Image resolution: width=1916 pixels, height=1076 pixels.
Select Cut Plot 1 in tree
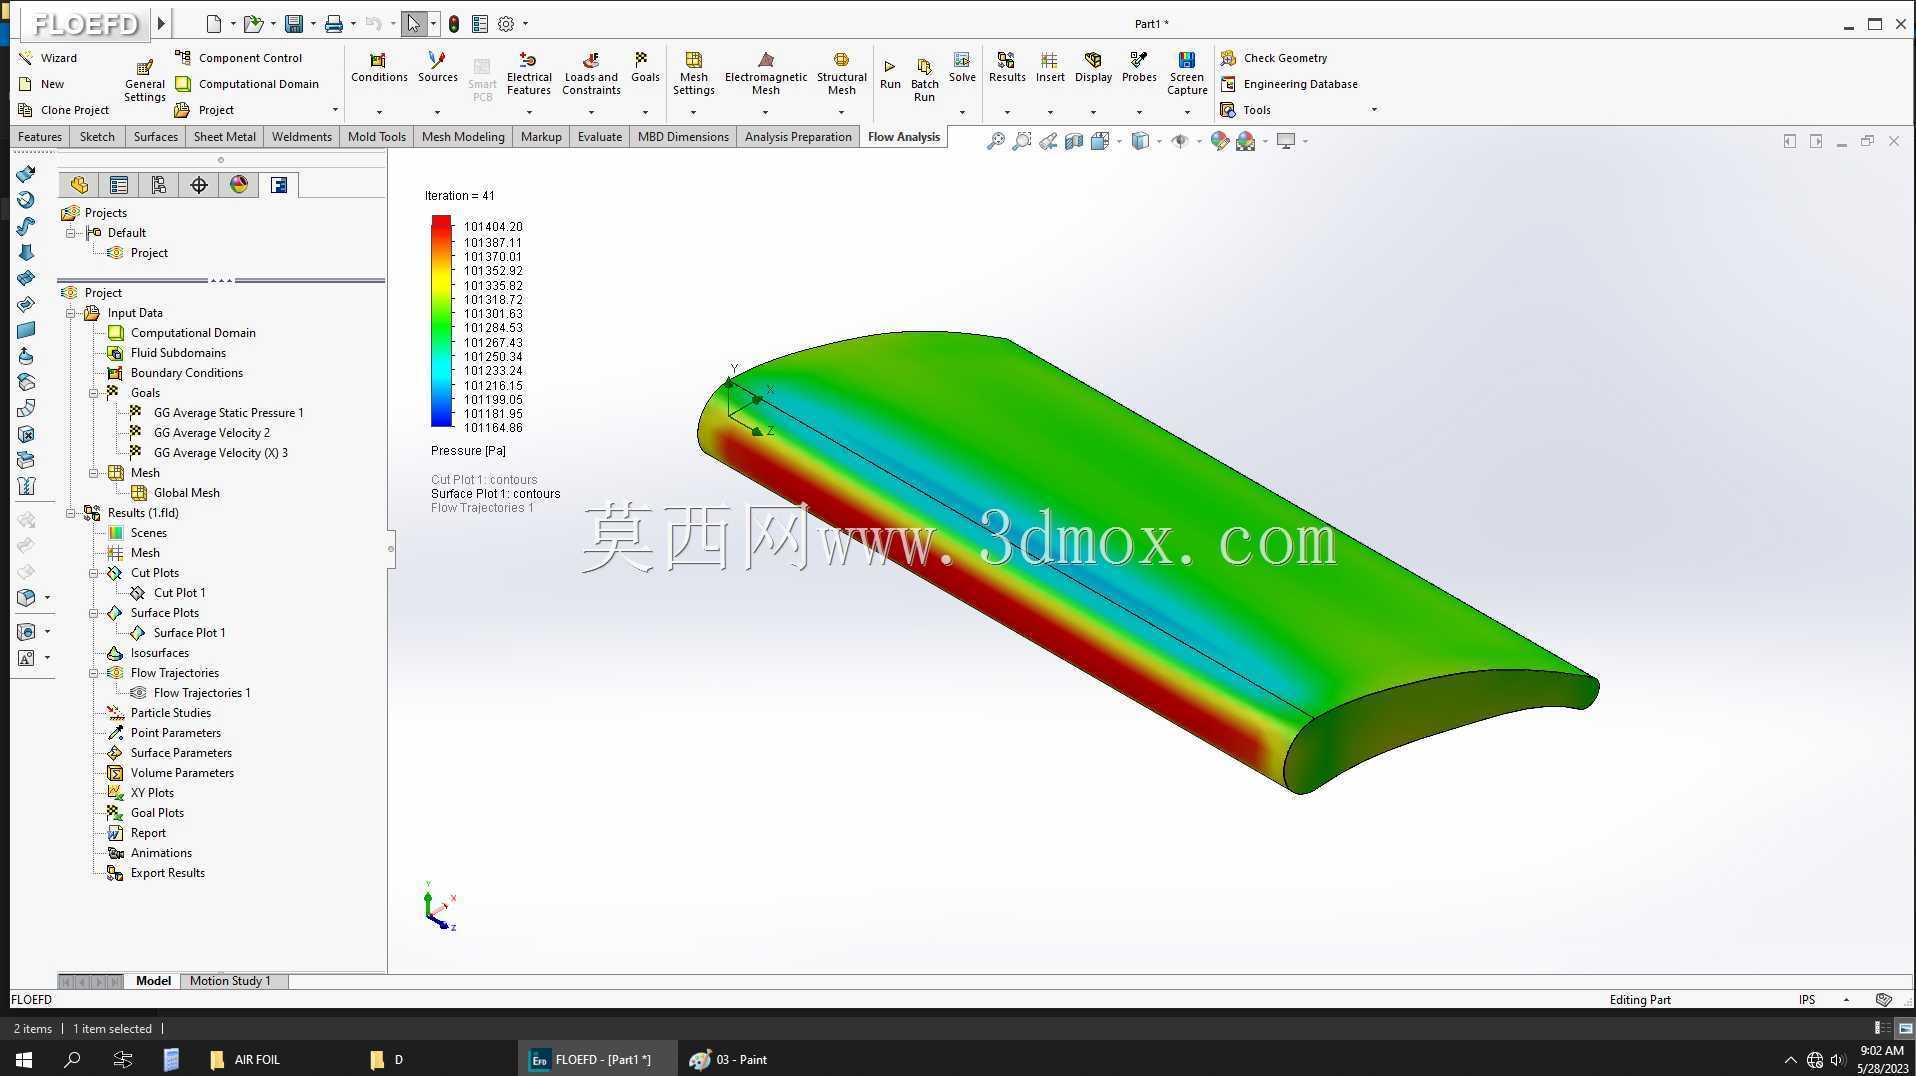(179, 593)
